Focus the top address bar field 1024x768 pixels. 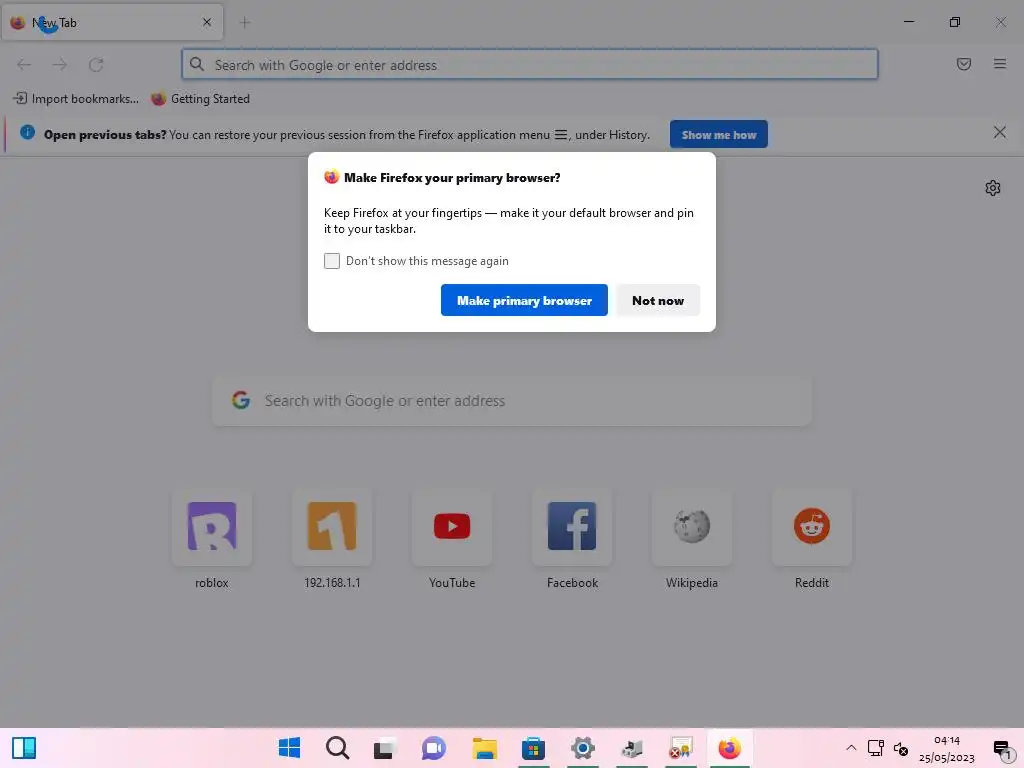point(530,65)
